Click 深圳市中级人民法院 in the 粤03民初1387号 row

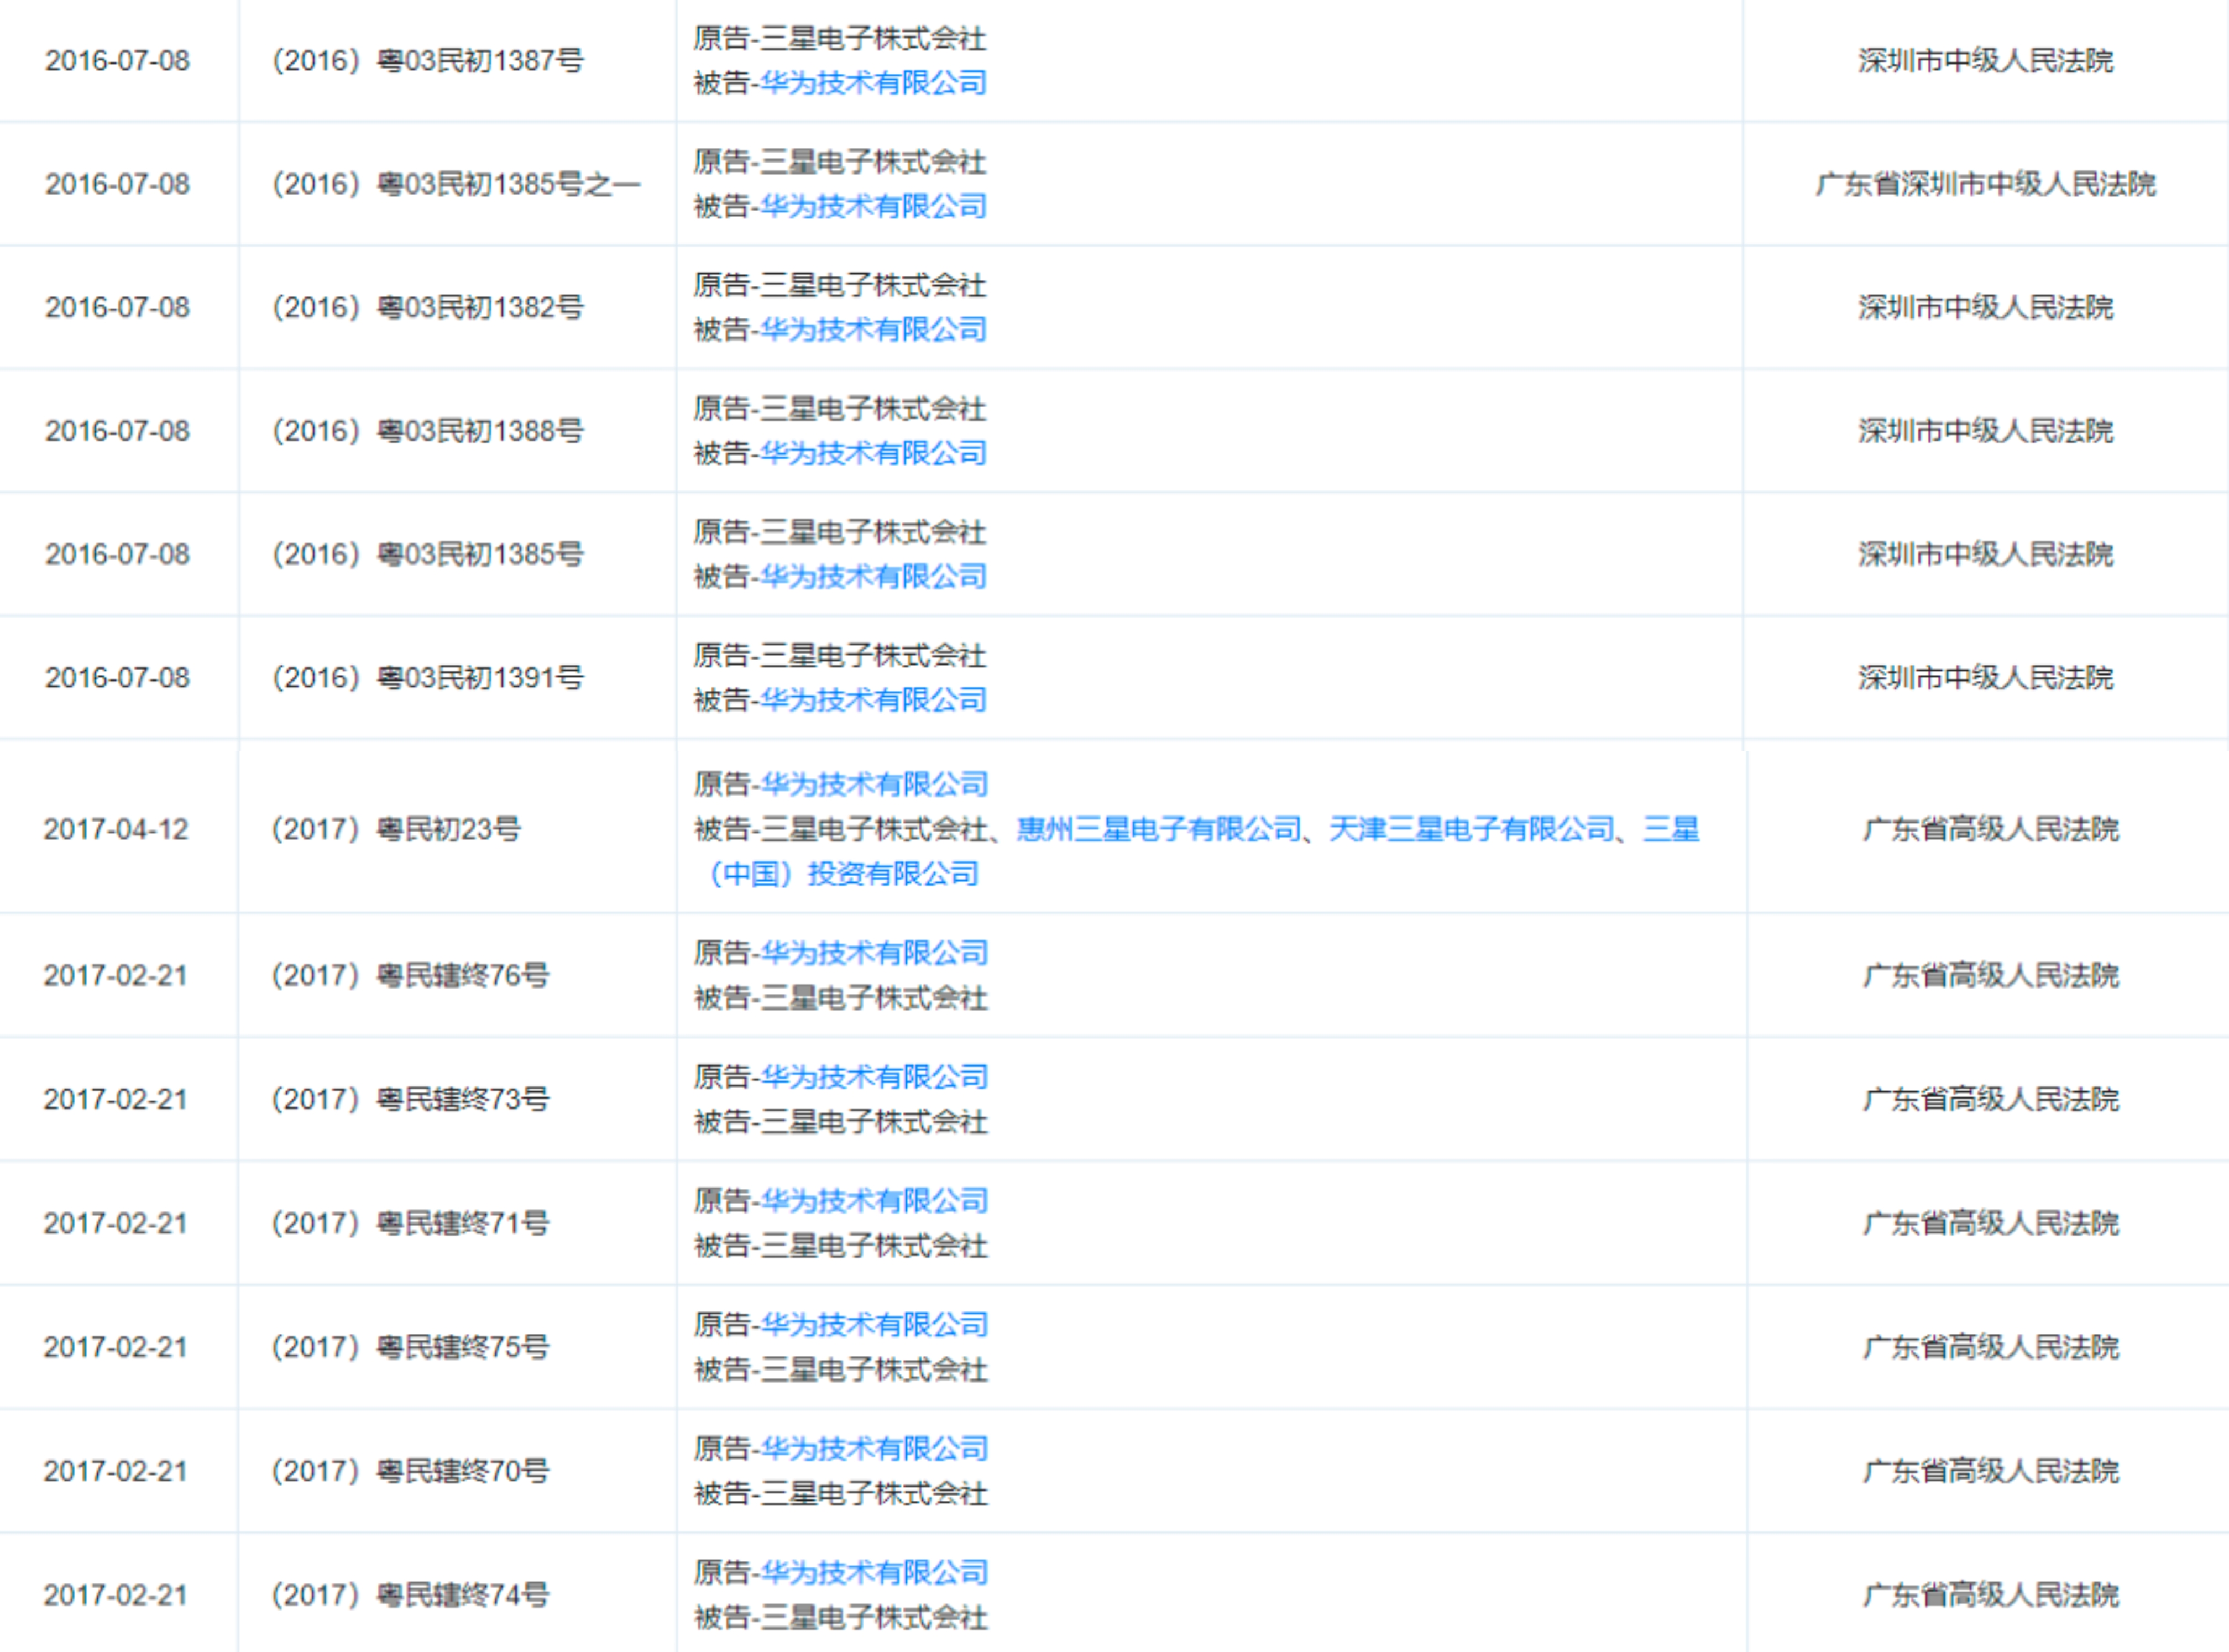(1986, 61)
